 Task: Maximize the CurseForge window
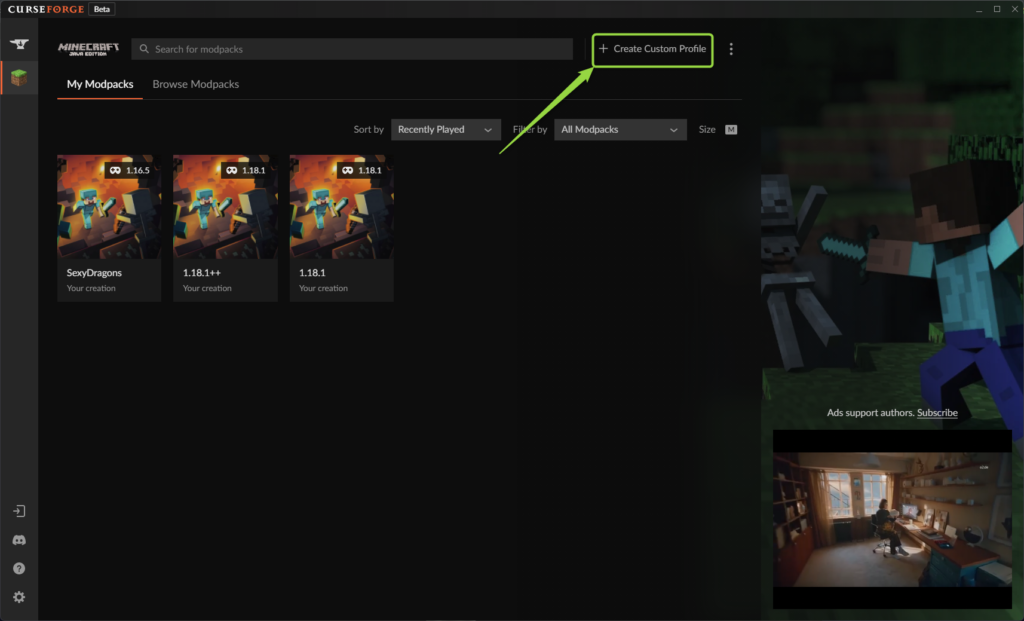(x=997, y=9)
